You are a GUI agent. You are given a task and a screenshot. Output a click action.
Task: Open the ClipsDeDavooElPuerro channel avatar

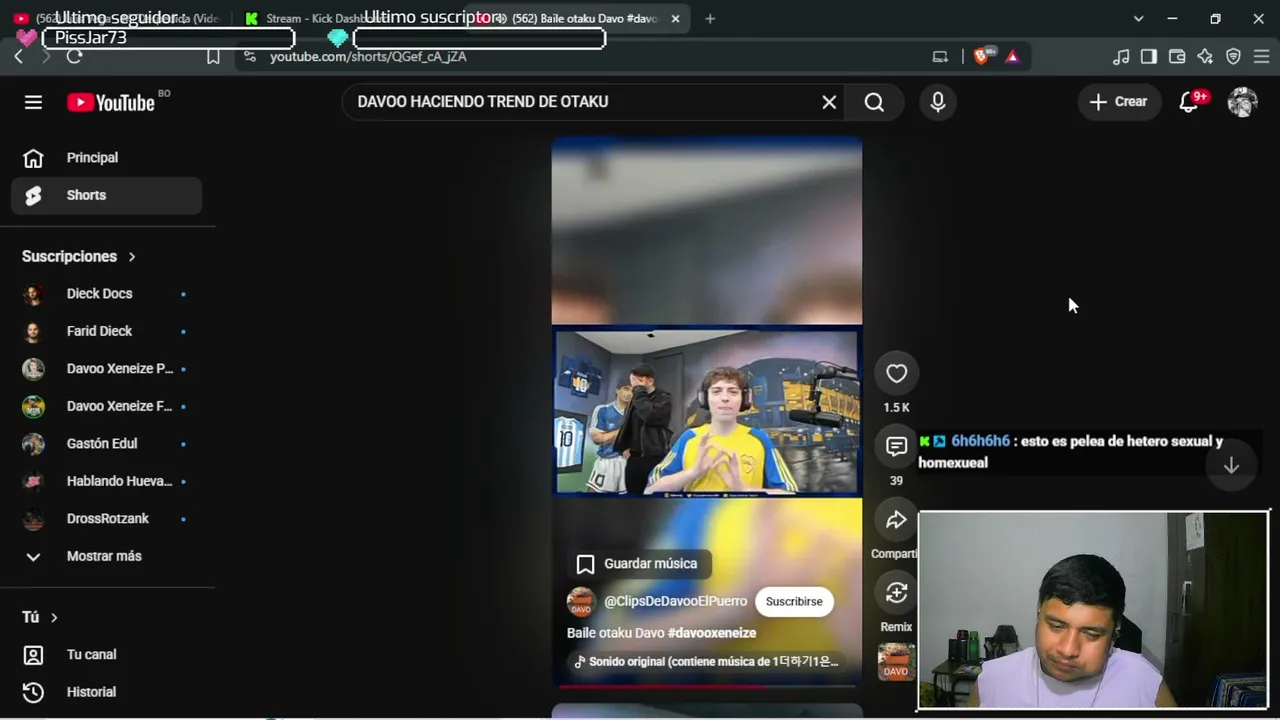click(x=581, y=602)
